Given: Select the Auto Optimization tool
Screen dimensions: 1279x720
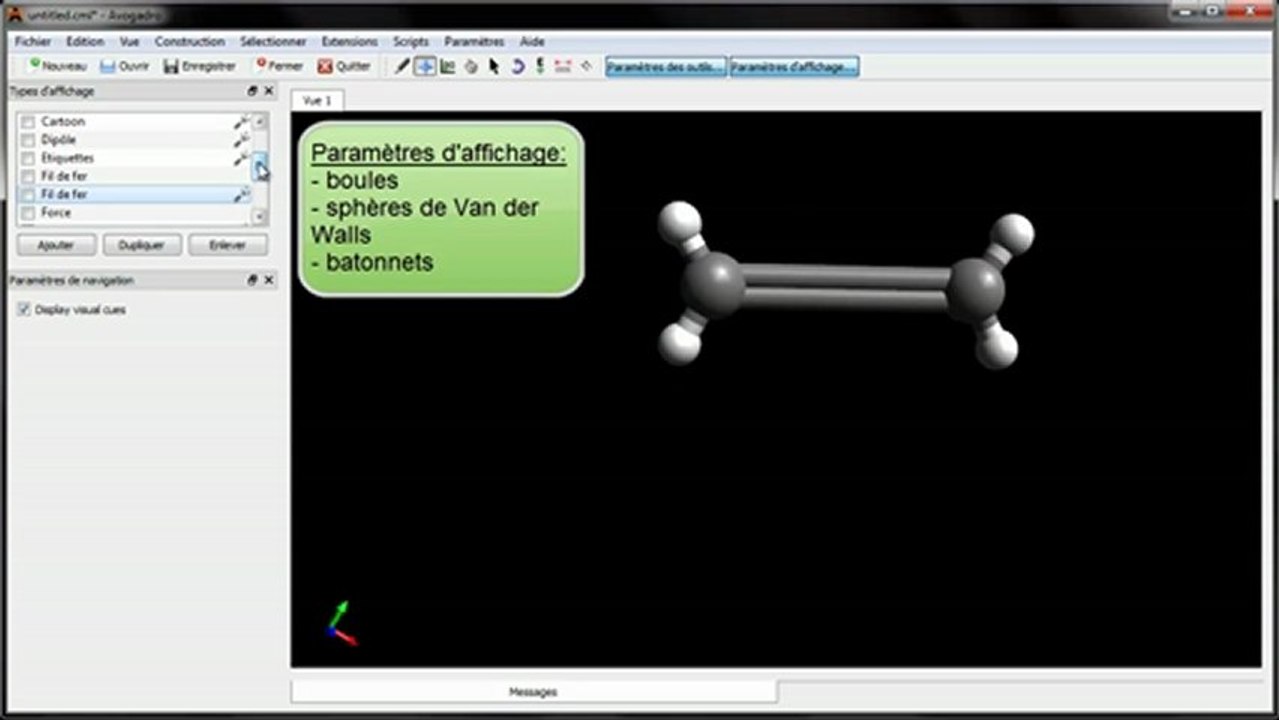Looking at the screenshot, I should pyautogui.click(x=540, y=66).
